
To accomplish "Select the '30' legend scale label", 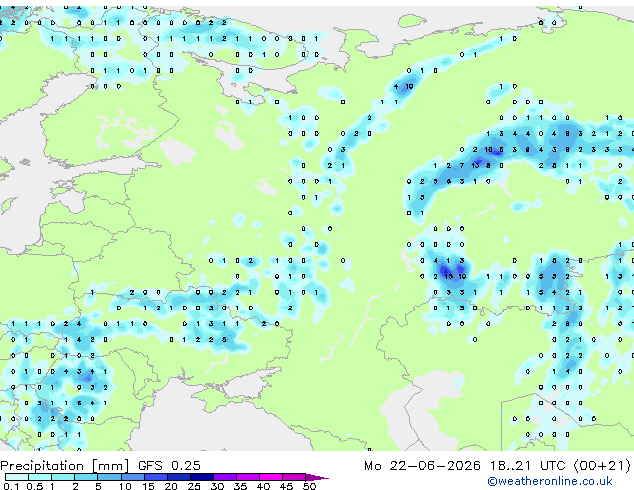I will 217,486.
